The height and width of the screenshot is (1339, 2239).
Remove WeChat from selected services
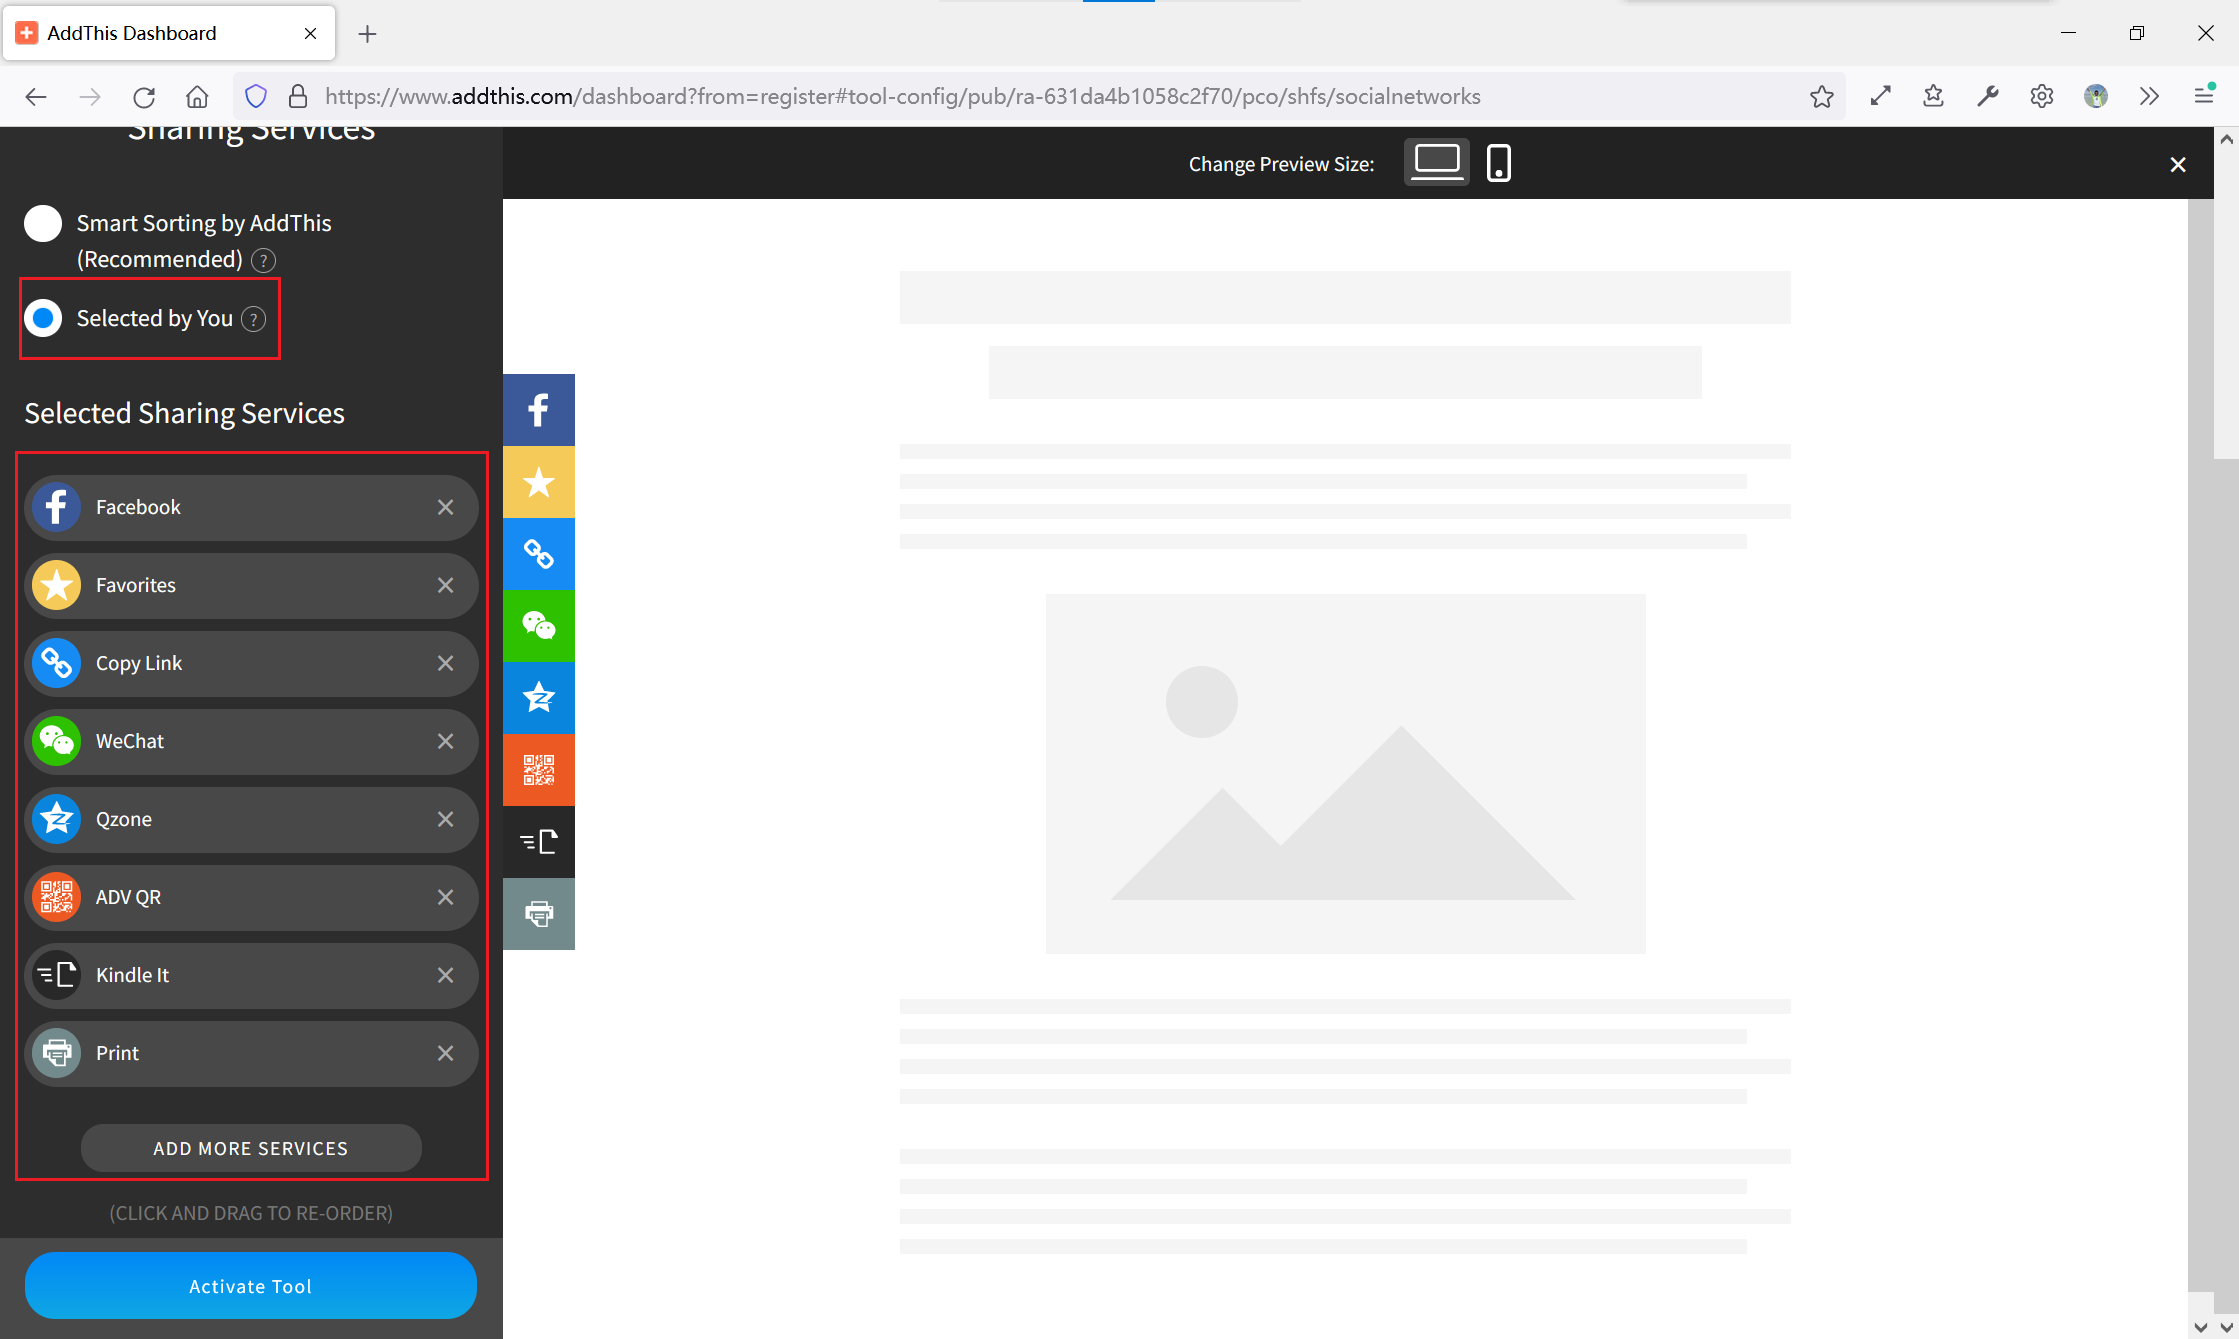click(445, 741)
